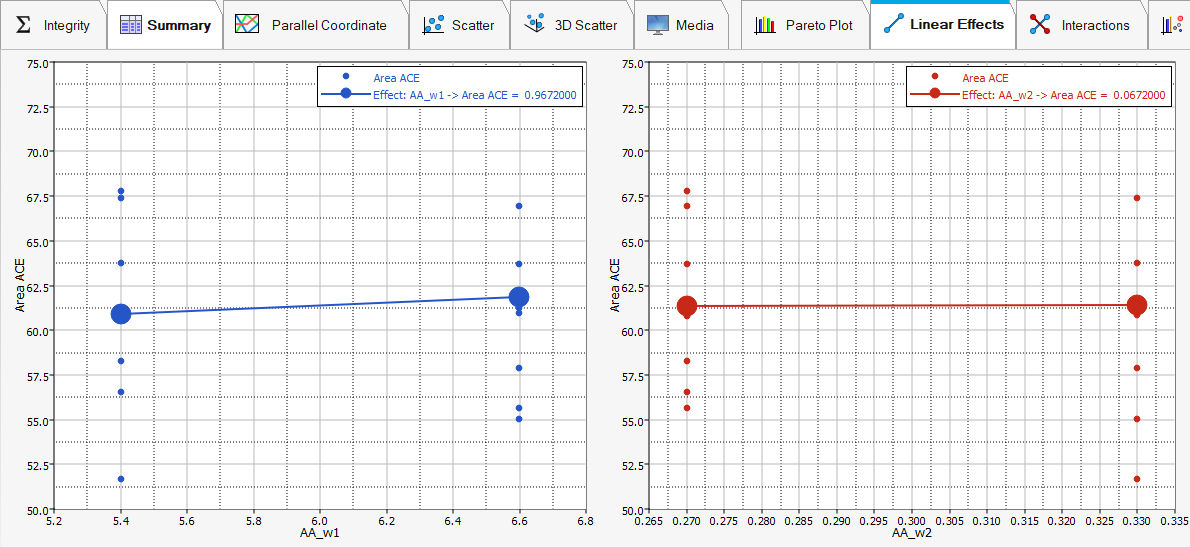Click the red 'Area ACE' legend entry
This screenshot has width=1190, height=547.
click(x=985, y=77)
